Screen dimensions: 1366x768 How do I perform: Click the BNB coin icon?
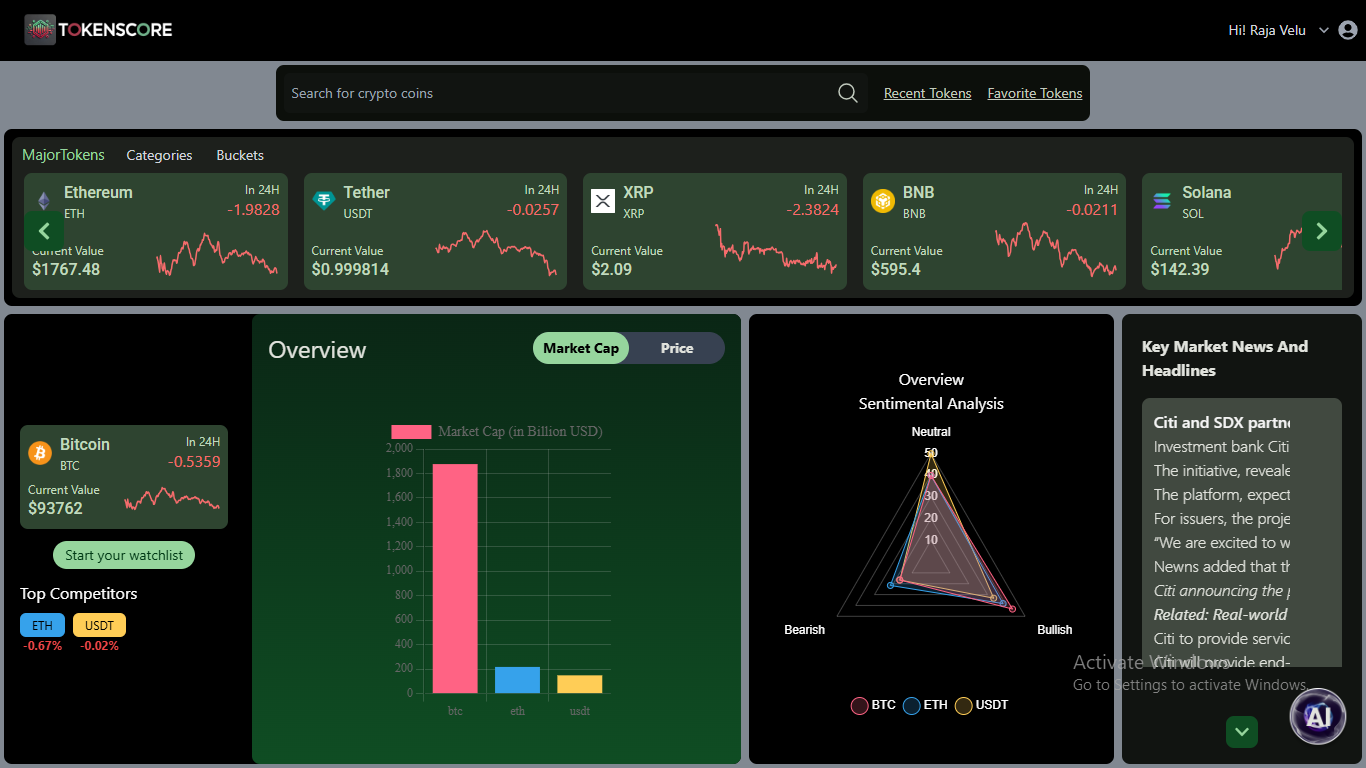click(x=882, y=201)
